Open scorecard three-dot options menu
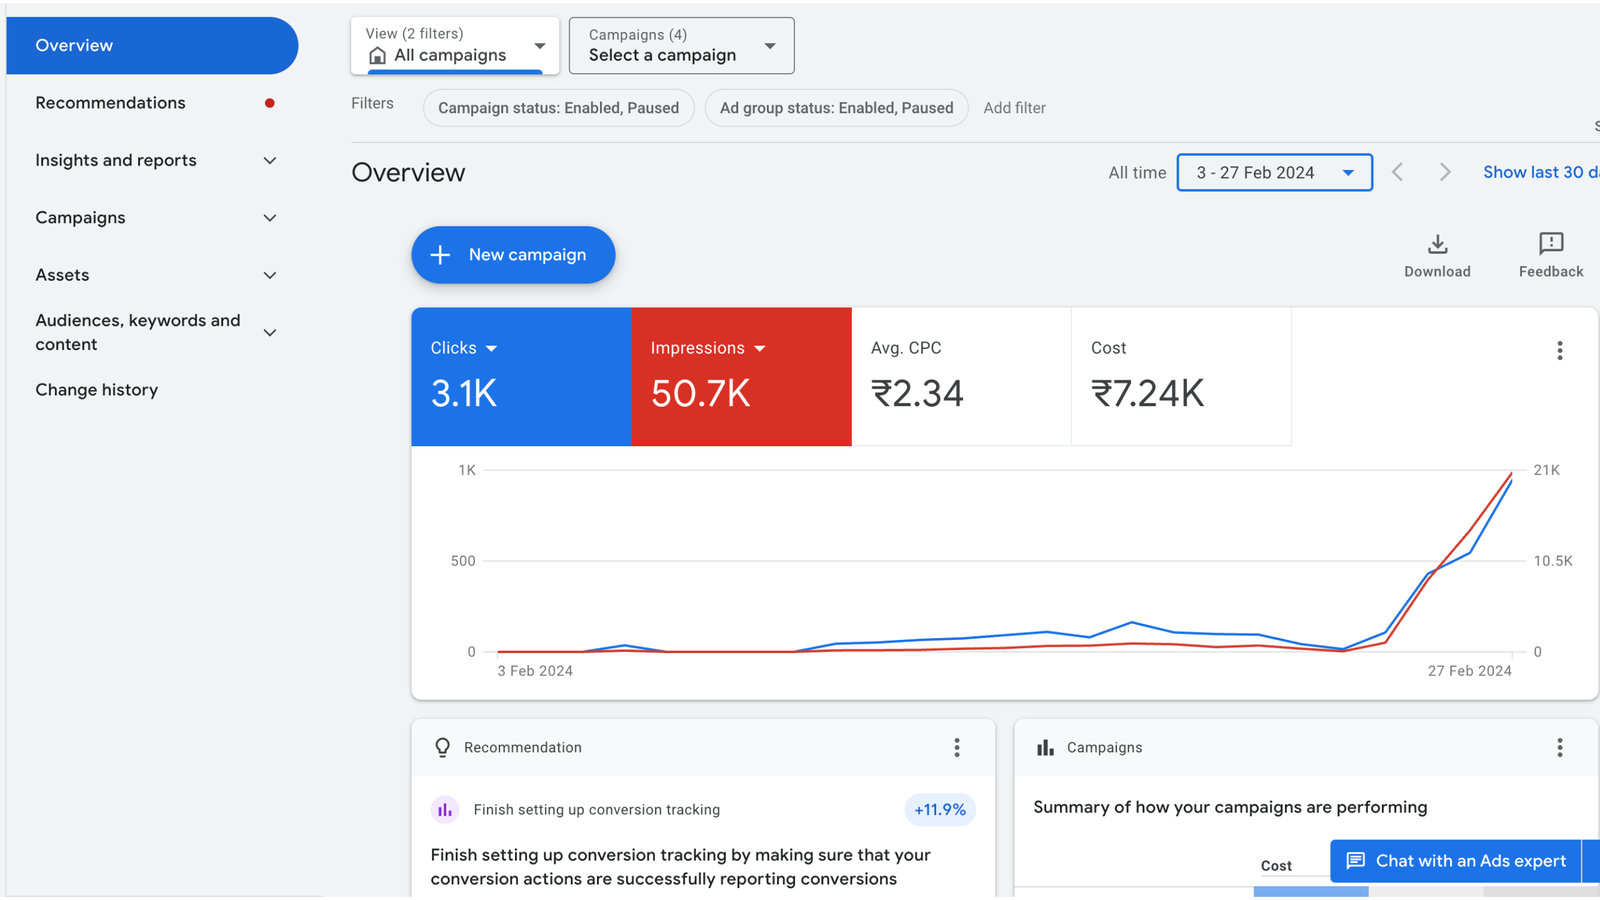The width and height of the screenshot is (1600, 900). [1559, 351]
